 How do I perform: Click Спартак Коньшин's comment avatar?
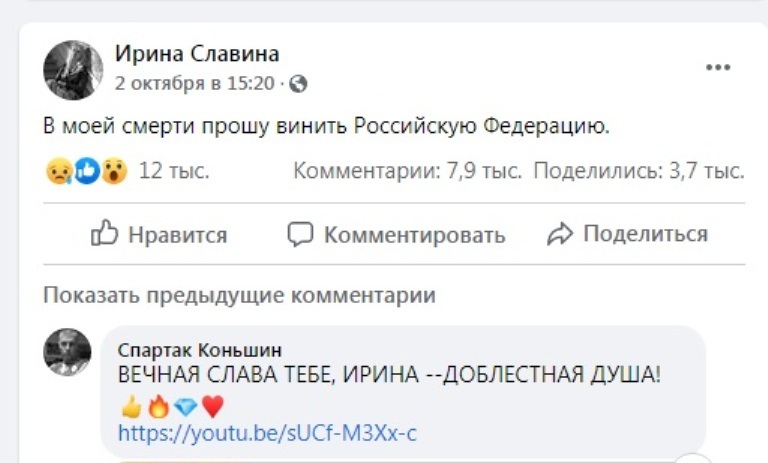coord(68,352)
